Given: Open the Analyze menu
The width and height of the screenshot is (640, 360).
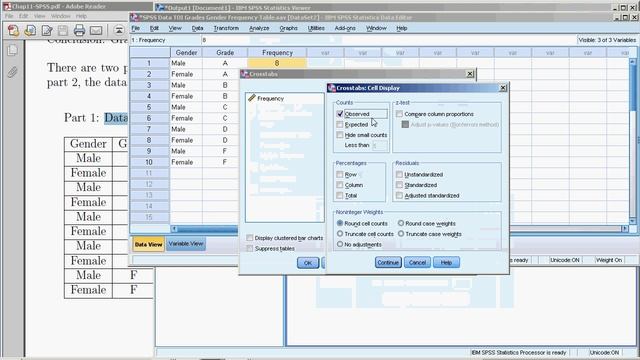Looking at the screenshot, I should pos(259,28).
